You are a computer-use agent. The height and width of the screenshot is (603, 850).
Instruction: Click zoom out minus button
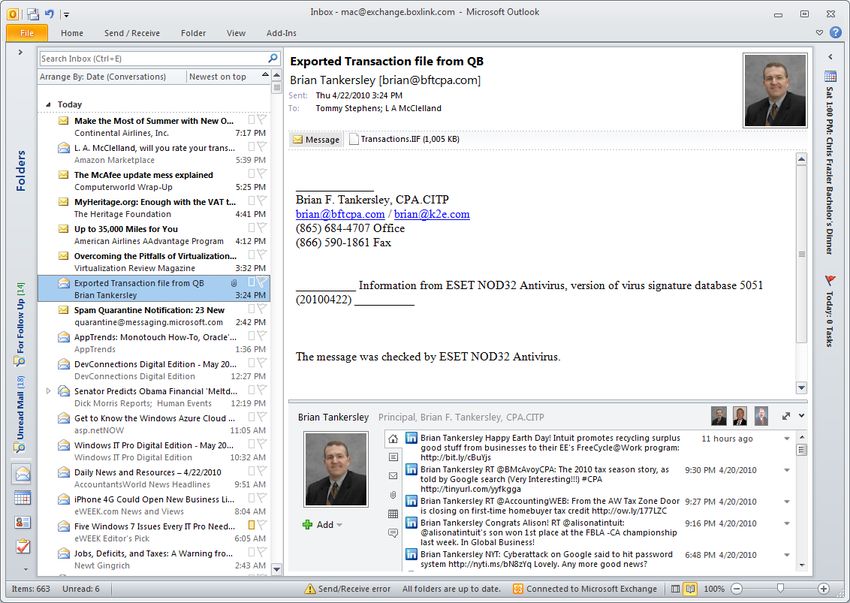point(736,589)
